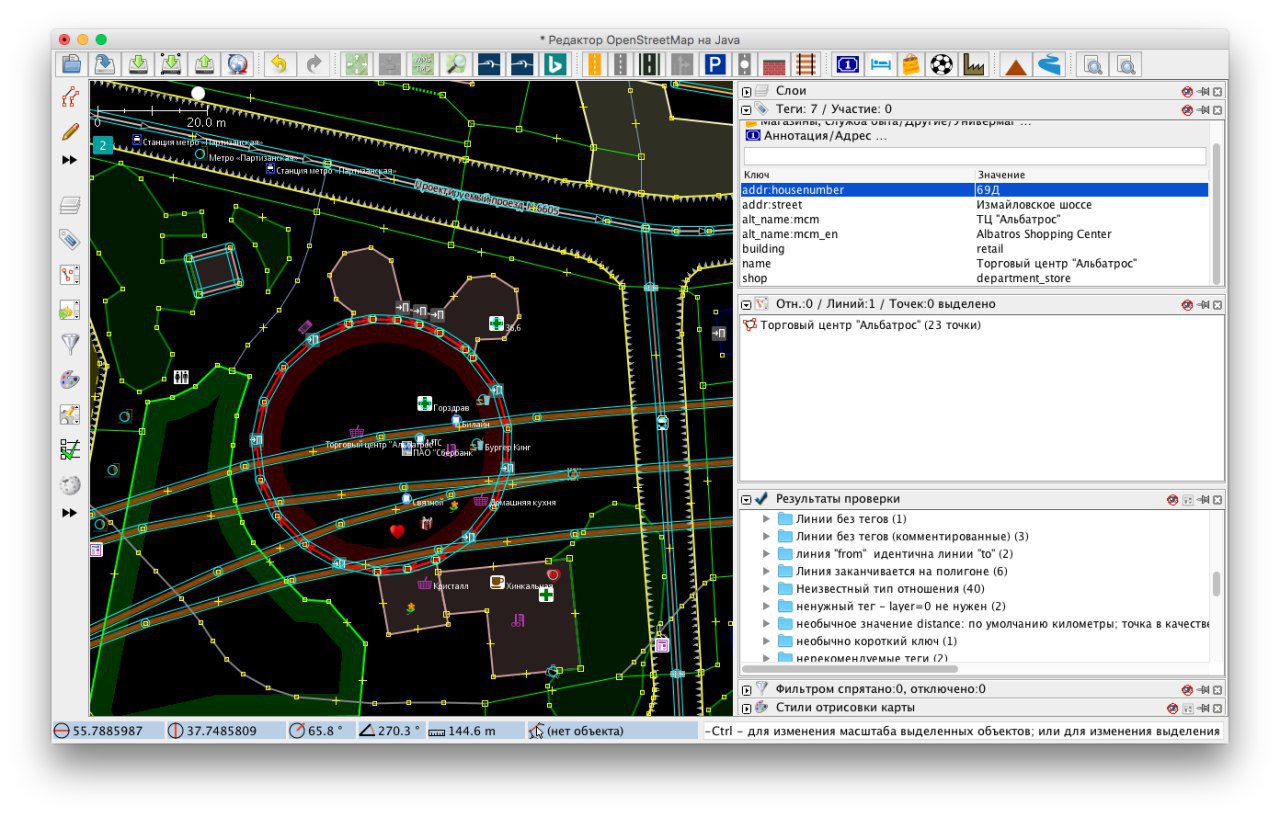Open the soccer ball sport preset
The image size is (1280, 817).
pos(941,64)
